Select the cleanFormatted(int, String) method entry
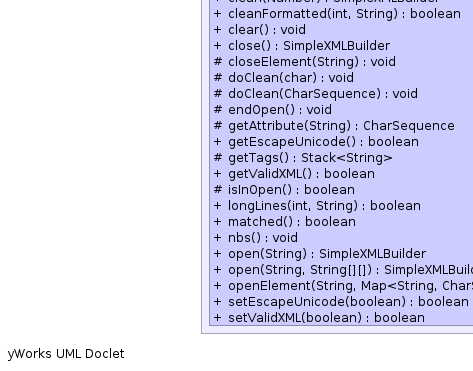The image size is (473, 371). coord(337,14)
